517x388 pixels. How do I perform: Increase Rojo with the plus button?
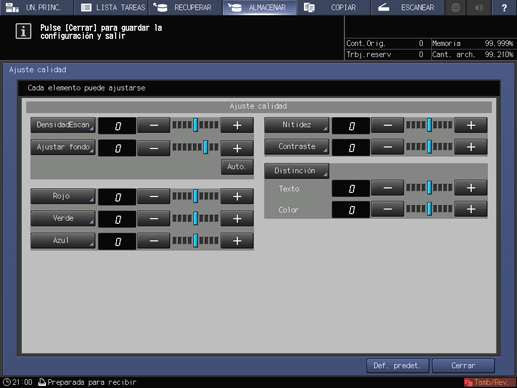click(237, 197)
